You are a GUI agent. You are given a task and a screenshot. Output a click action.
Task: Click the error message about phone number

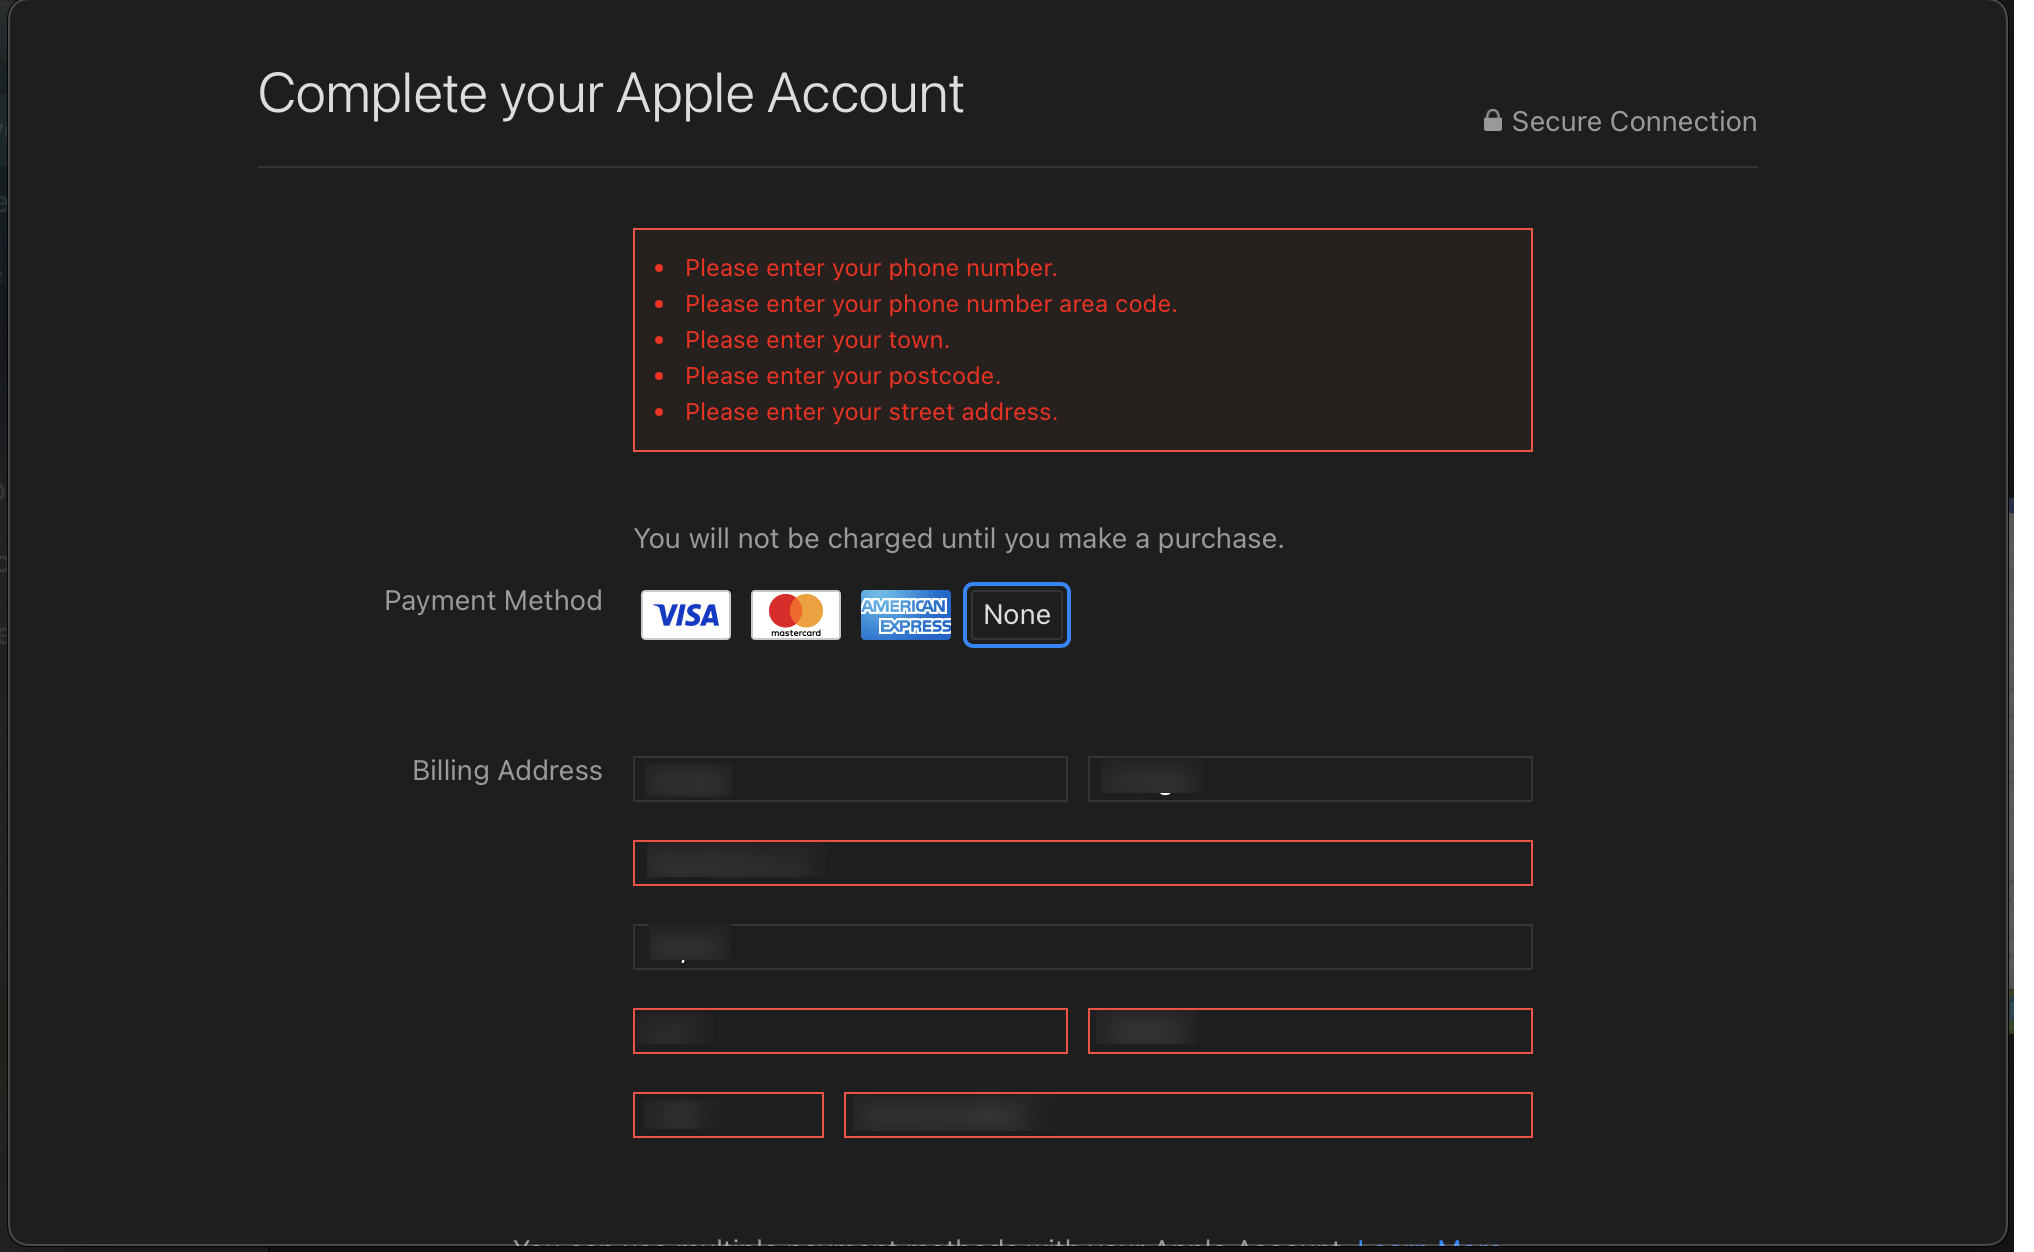tap(870, 267)
